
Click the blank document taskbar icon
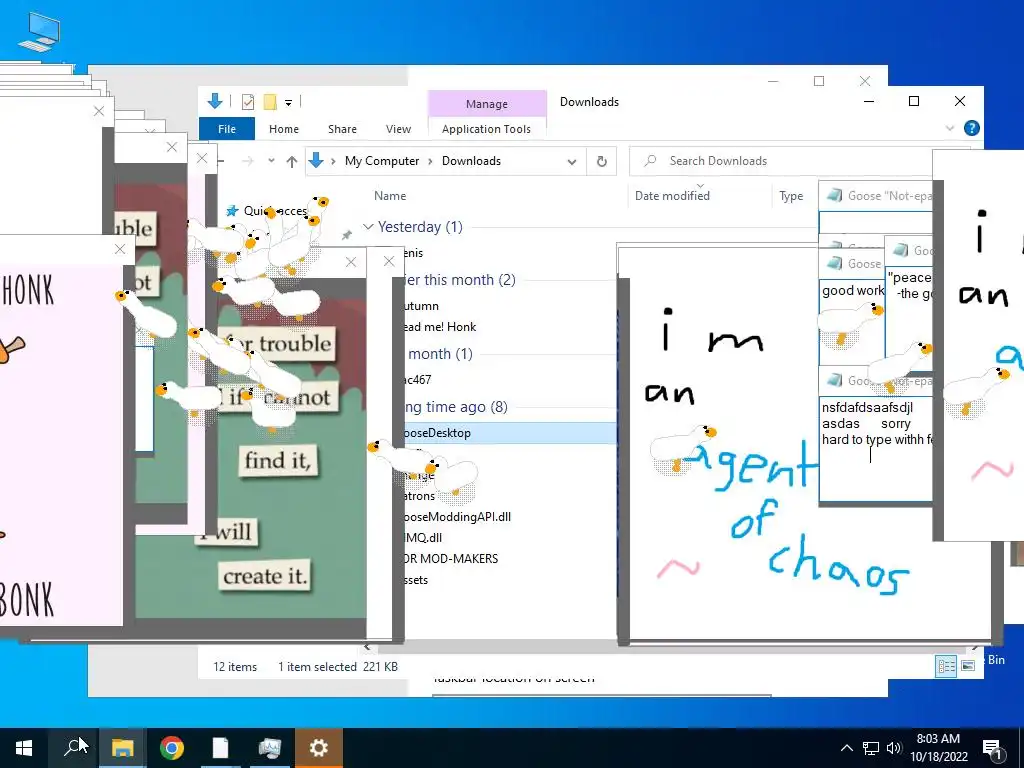click(220, 748)
